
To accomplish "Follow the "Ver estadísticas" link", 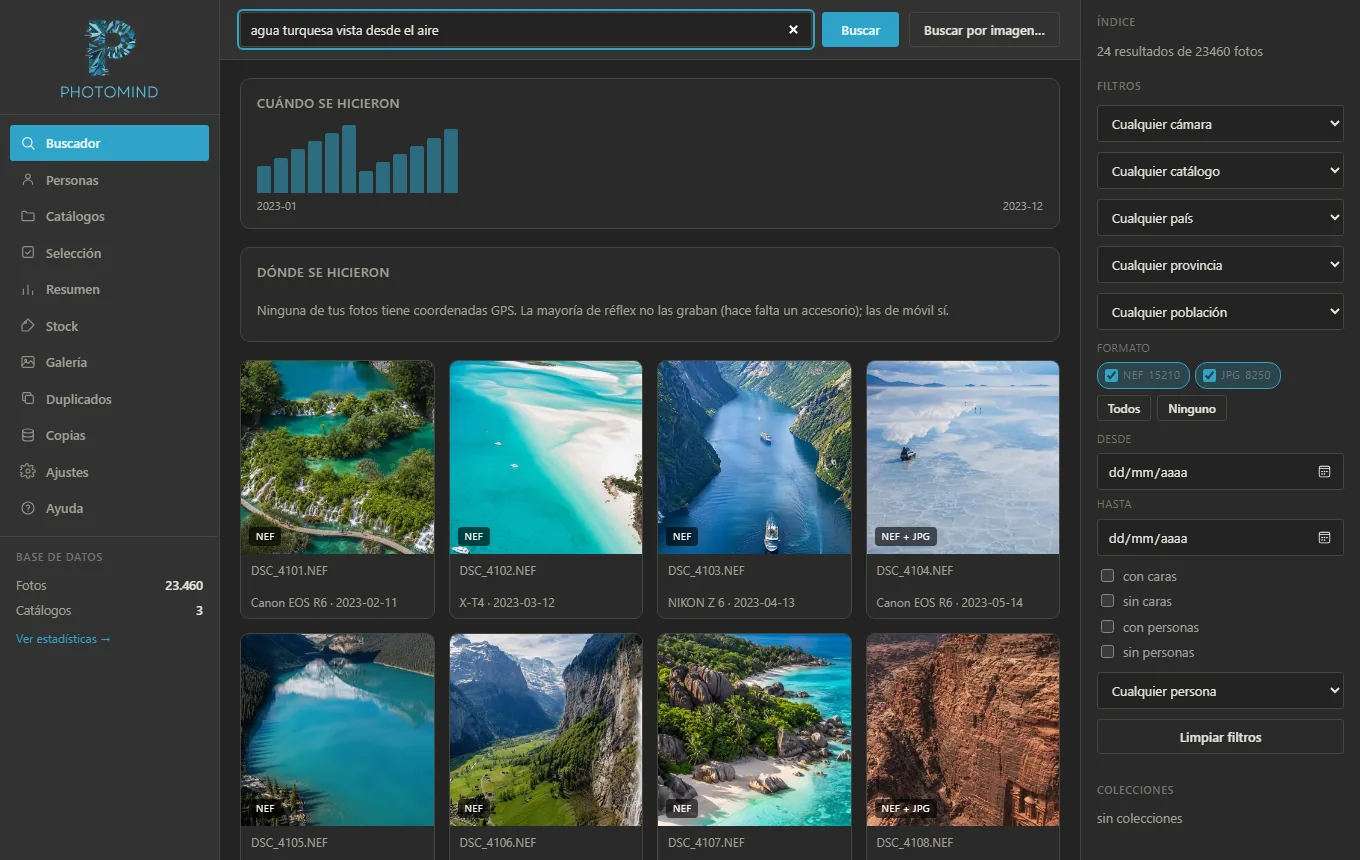I will (63, 638).
